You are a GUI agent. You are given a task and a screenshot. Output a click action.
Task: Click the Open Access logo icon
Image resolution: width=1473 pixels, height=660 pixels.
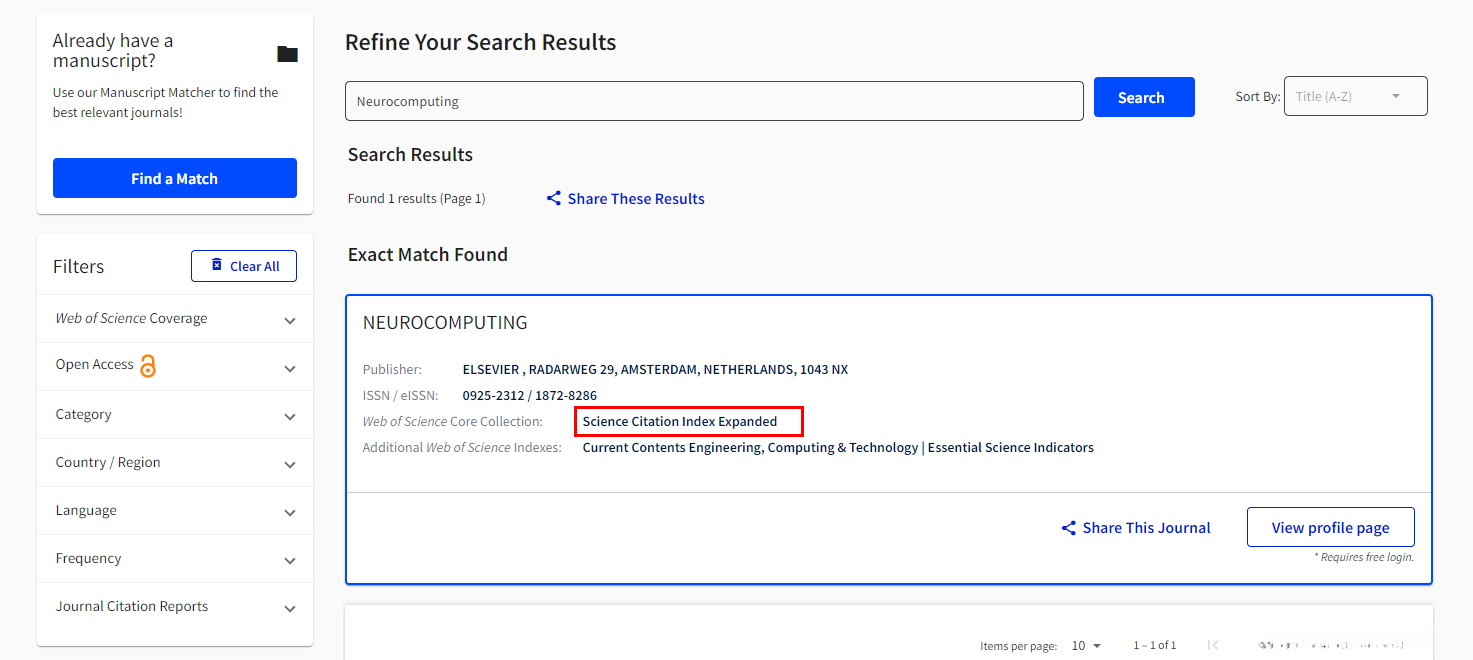click(148, 366)
